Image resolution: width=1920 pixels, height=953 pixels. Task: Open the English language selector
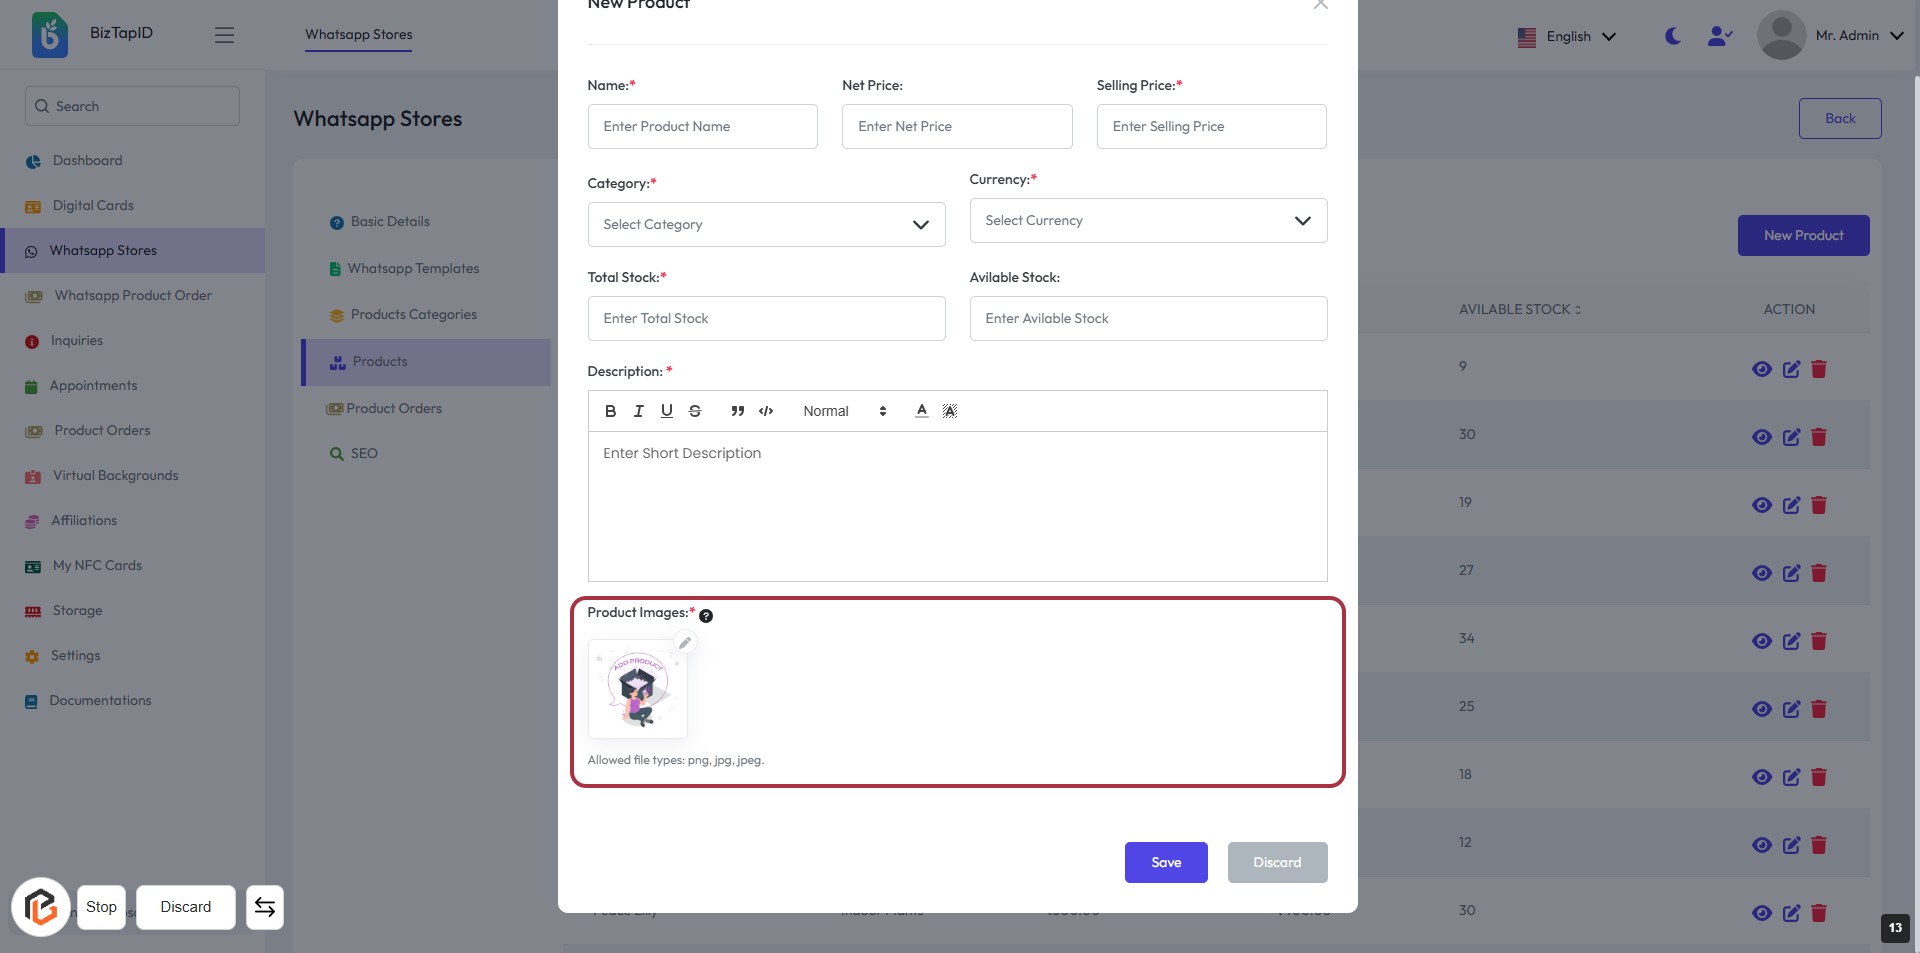tap(1567, 37)
